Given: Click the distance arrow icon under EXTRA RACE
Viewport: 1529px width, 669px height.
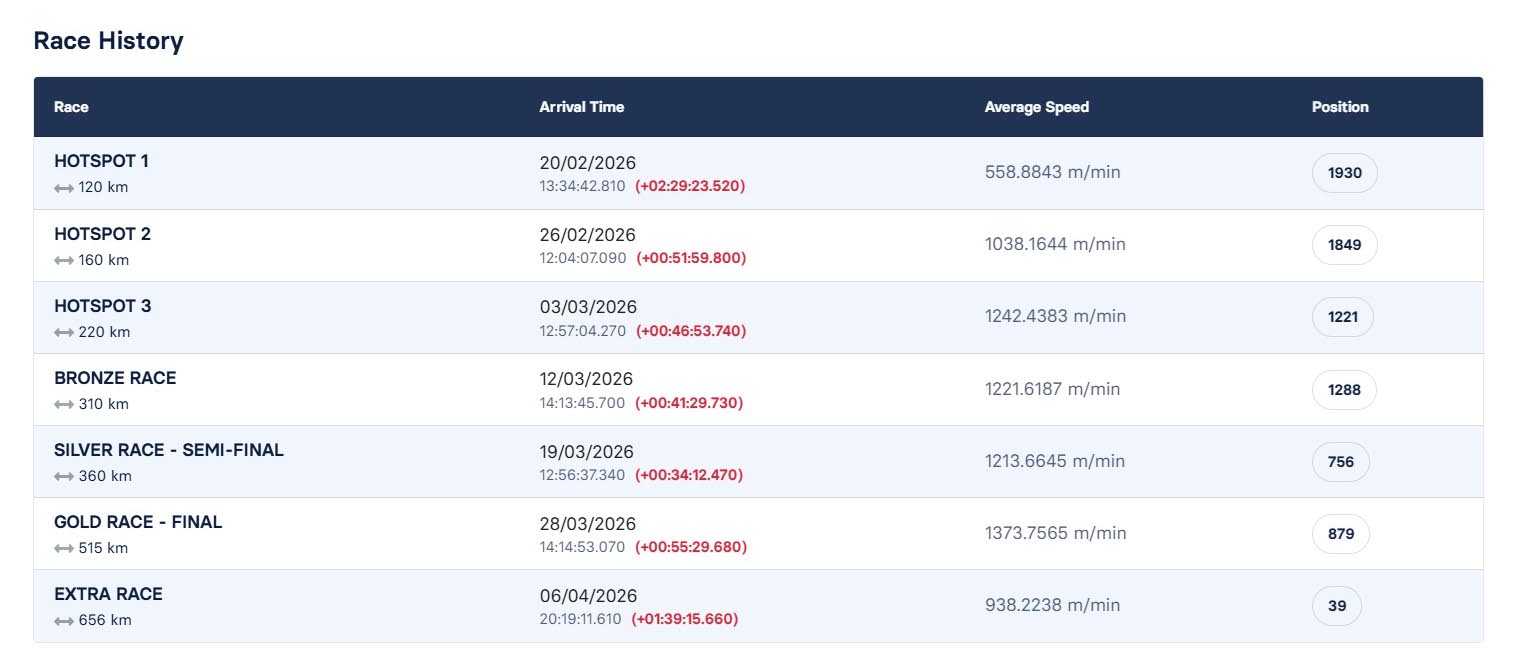Looking at the screenshot, I should pyautogui.click(x=64, y=620).
